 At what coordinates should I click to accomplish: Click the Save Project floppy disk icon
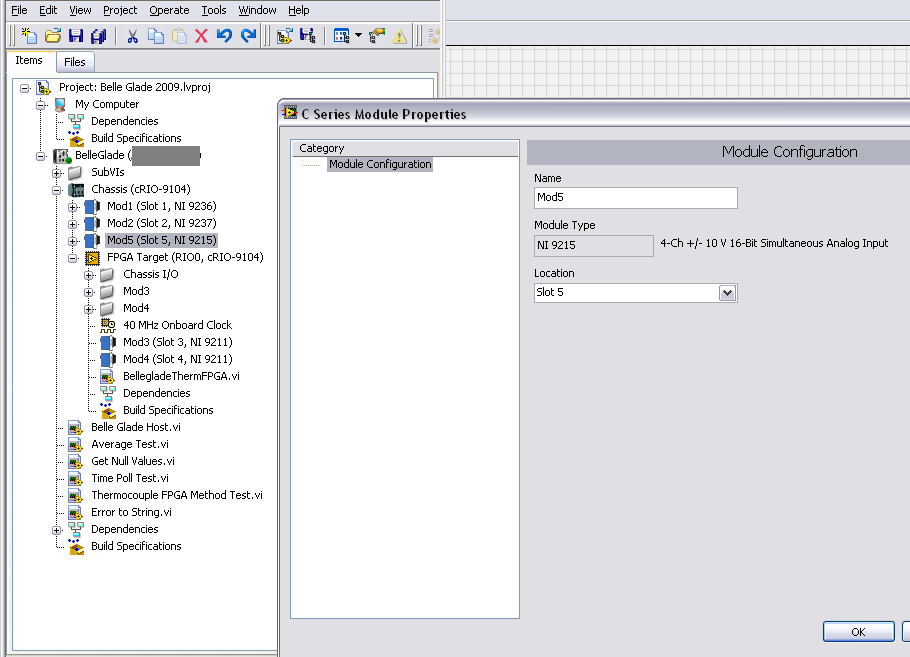coord(75,36)
